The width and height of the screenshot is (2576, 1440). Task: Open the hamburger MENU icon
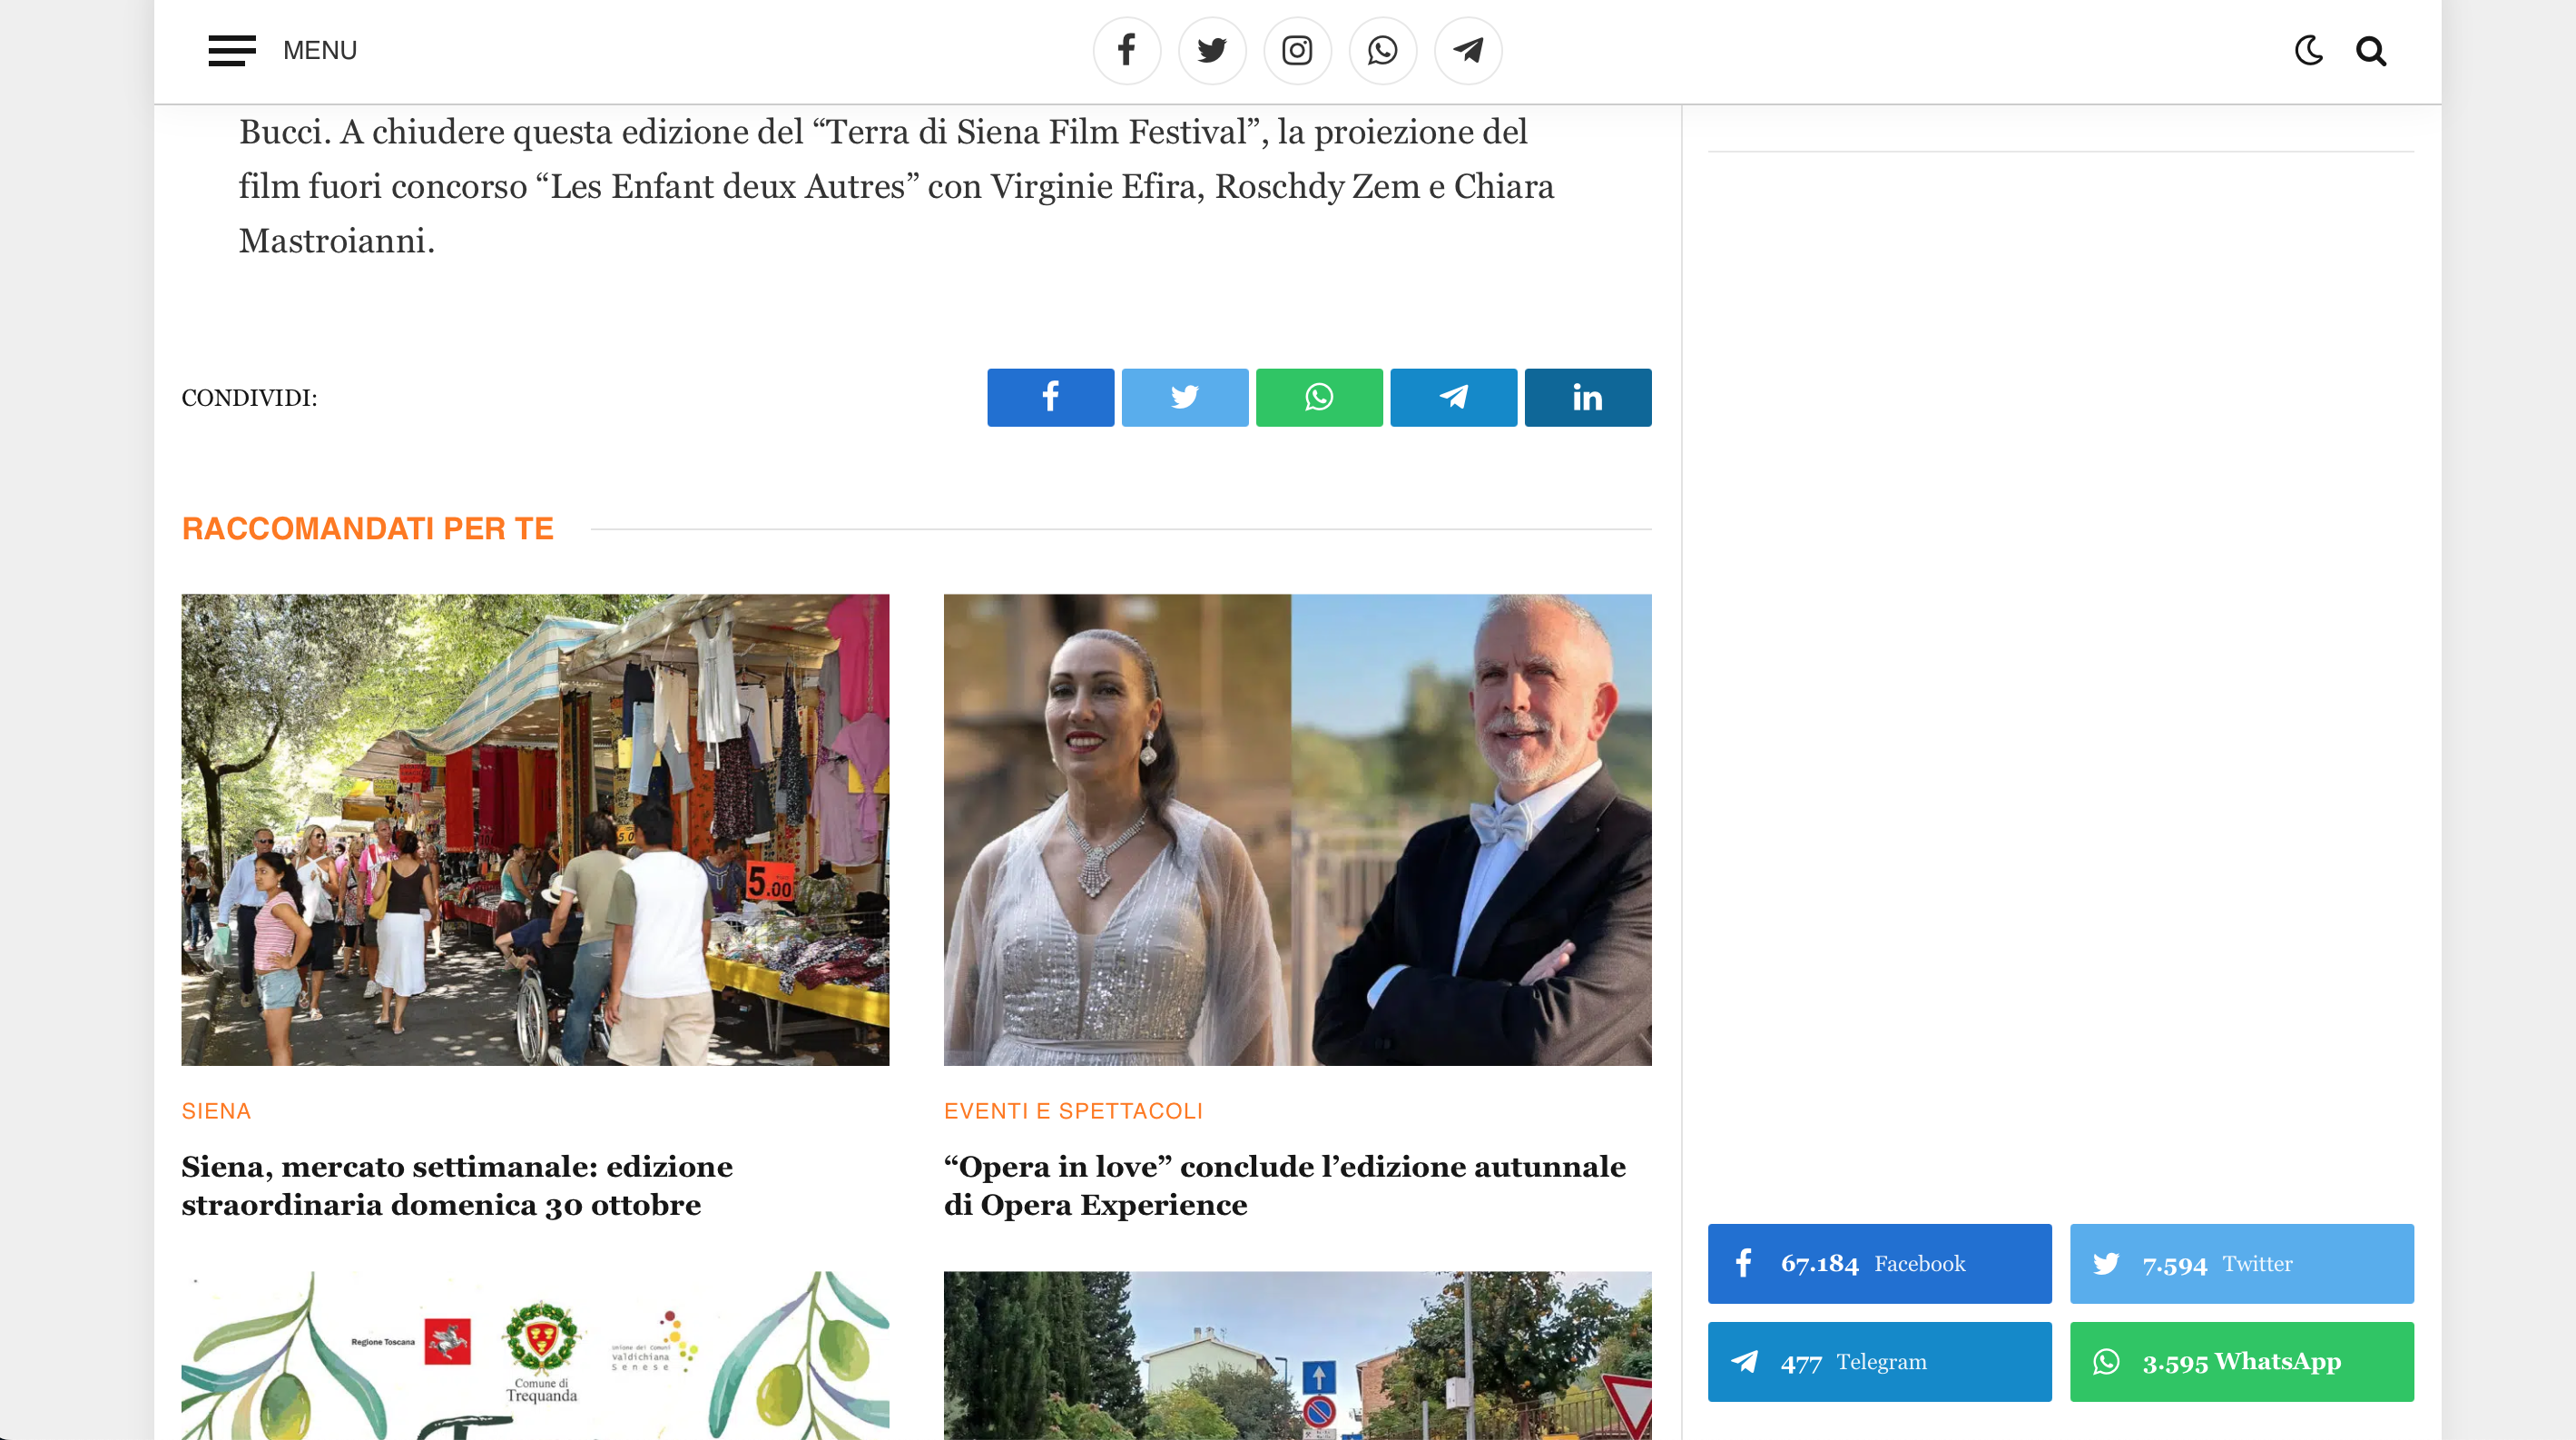pos(232,50)
